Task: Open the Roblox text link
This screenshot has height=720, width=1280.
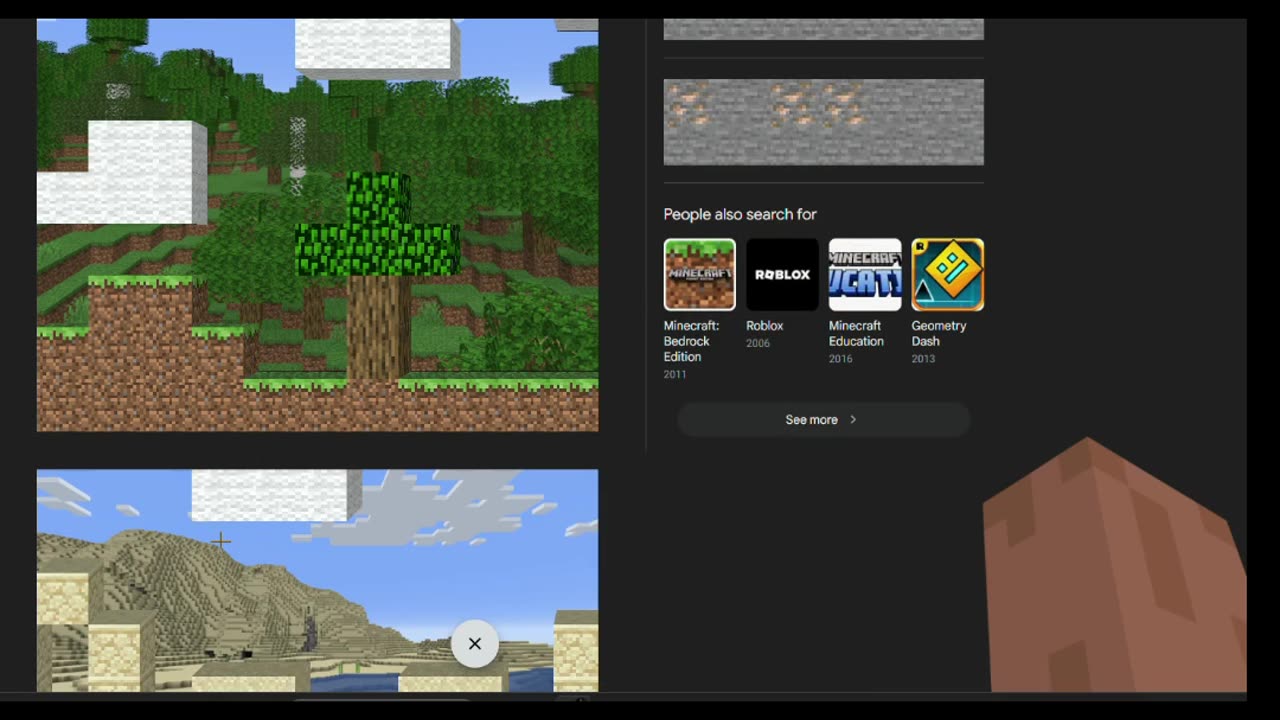Action: pos(764,326)
